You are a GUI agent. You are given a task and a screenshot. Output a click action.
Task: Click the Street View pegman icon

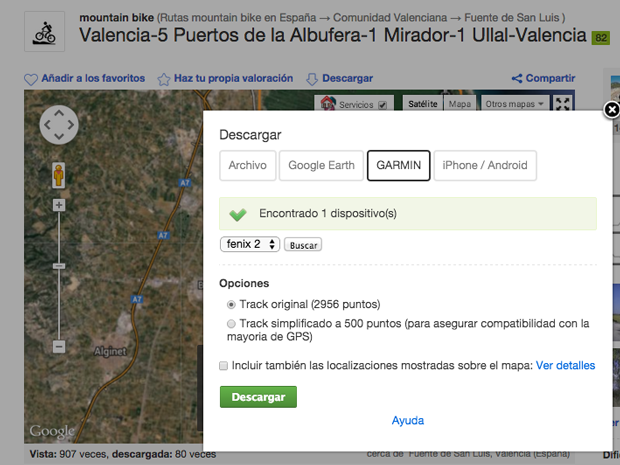pyautogui.click(x=59, y=175)
